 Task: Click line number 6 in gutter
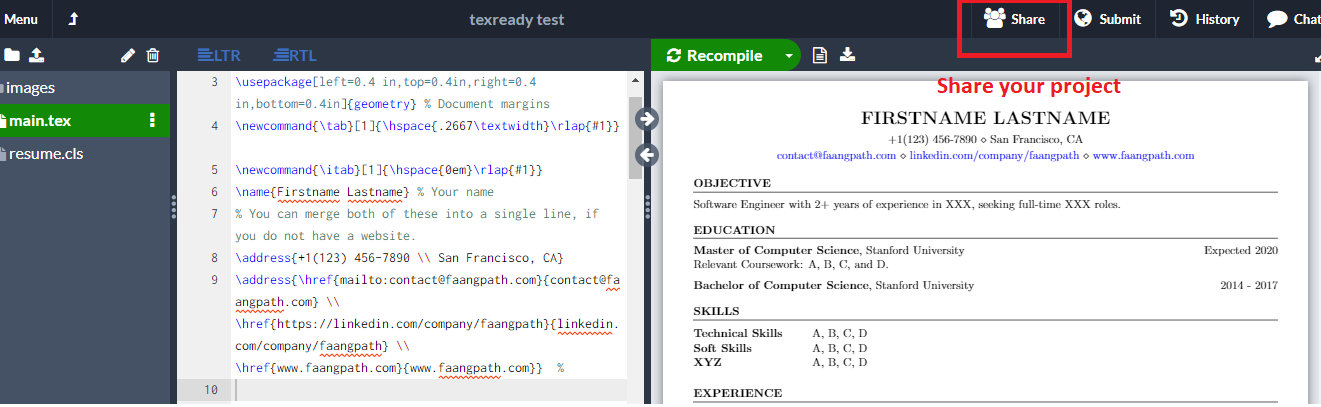(x=214, y=192)
